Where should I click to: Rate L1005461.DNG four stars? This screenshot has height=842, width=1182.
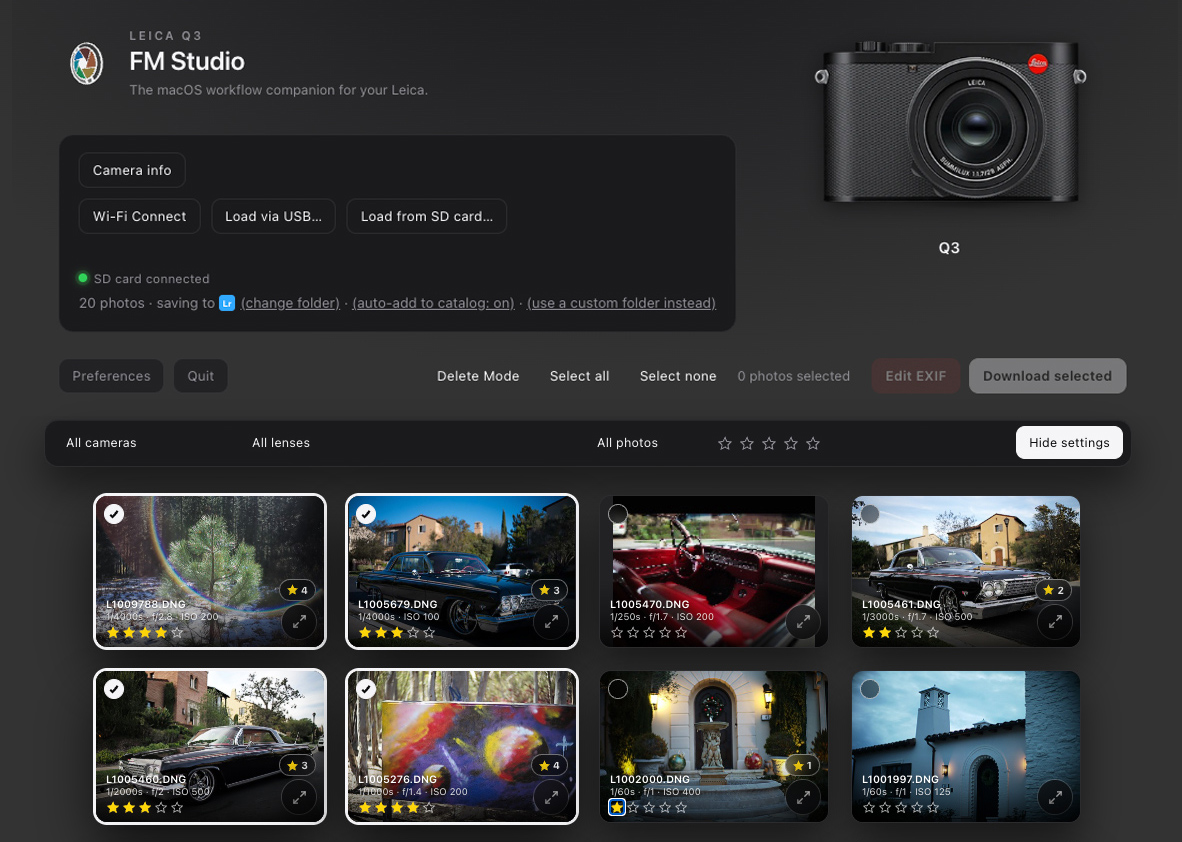pyautogui.click(x=917, y=633)
